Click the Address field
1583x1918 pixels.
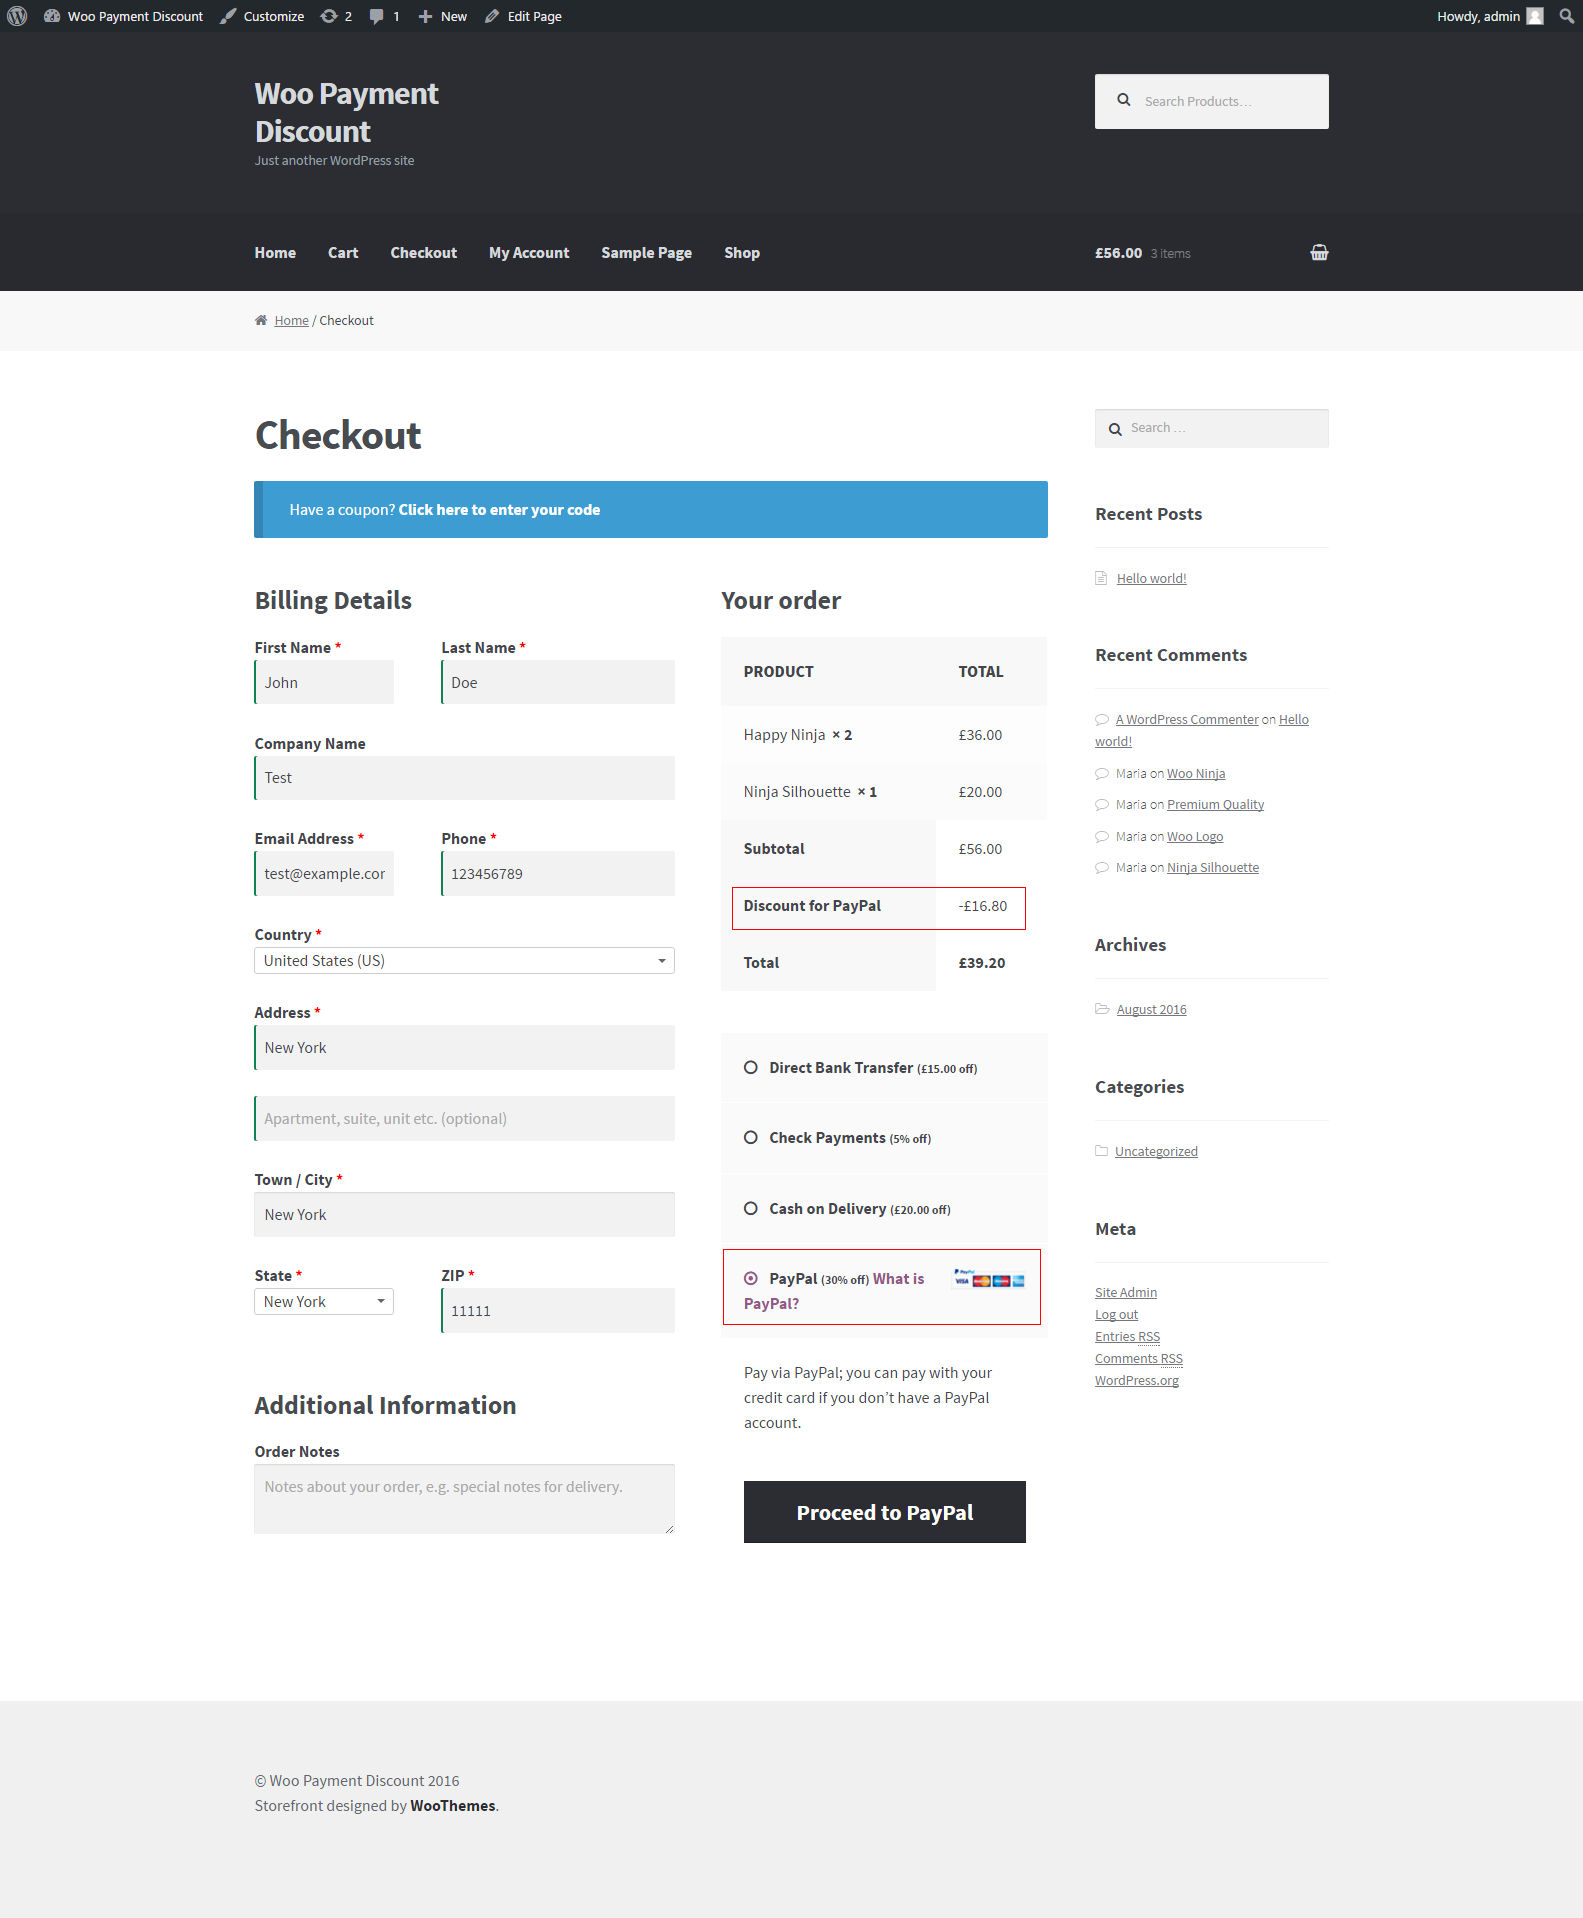(464, 1048)
